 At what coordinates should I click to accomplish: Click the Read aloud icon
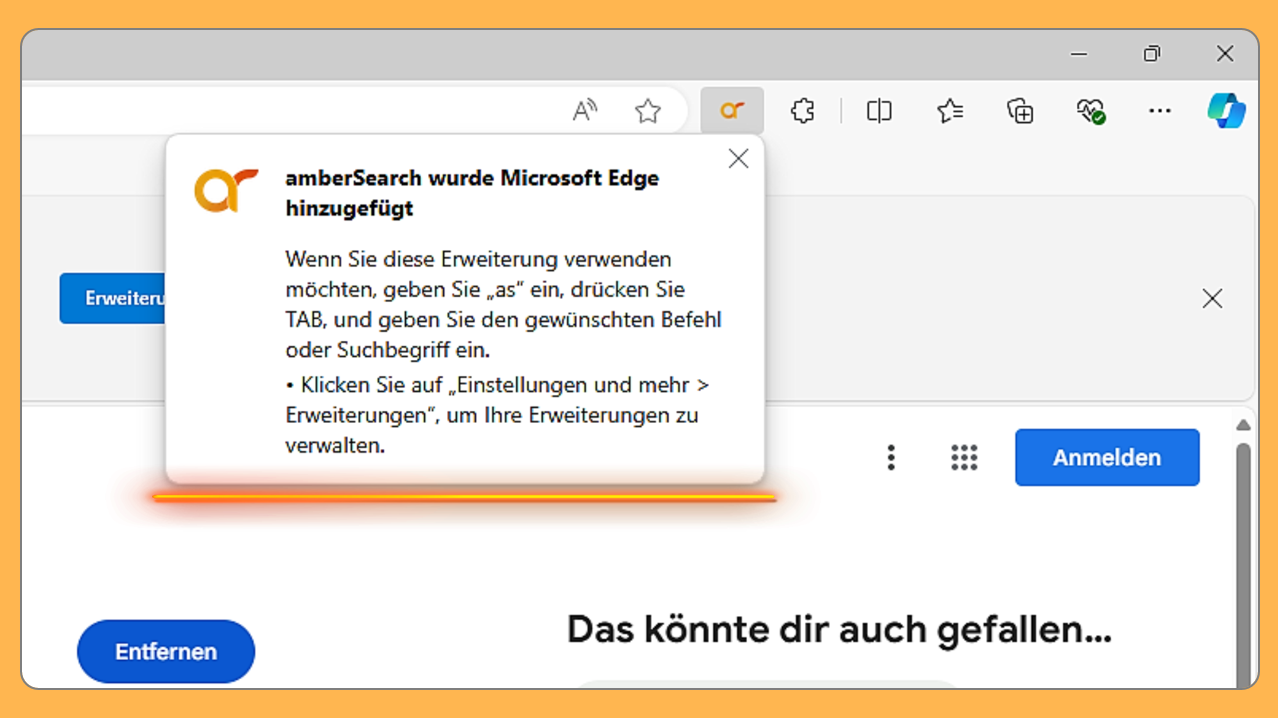(x=585, y=111)
